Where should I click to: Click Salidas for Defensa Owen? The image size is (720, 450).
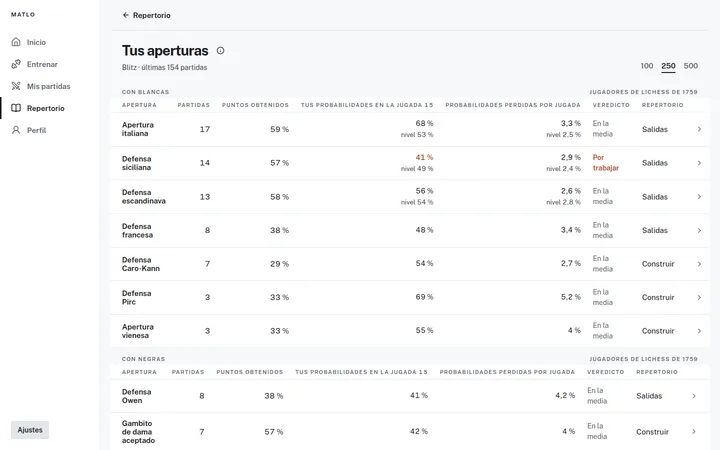tap(649, 396)
